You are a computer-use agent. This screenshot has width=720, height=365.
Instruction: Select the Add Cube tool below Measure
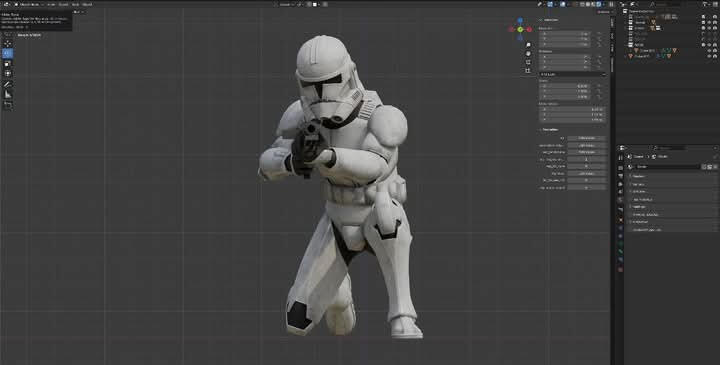coord(7,105)
